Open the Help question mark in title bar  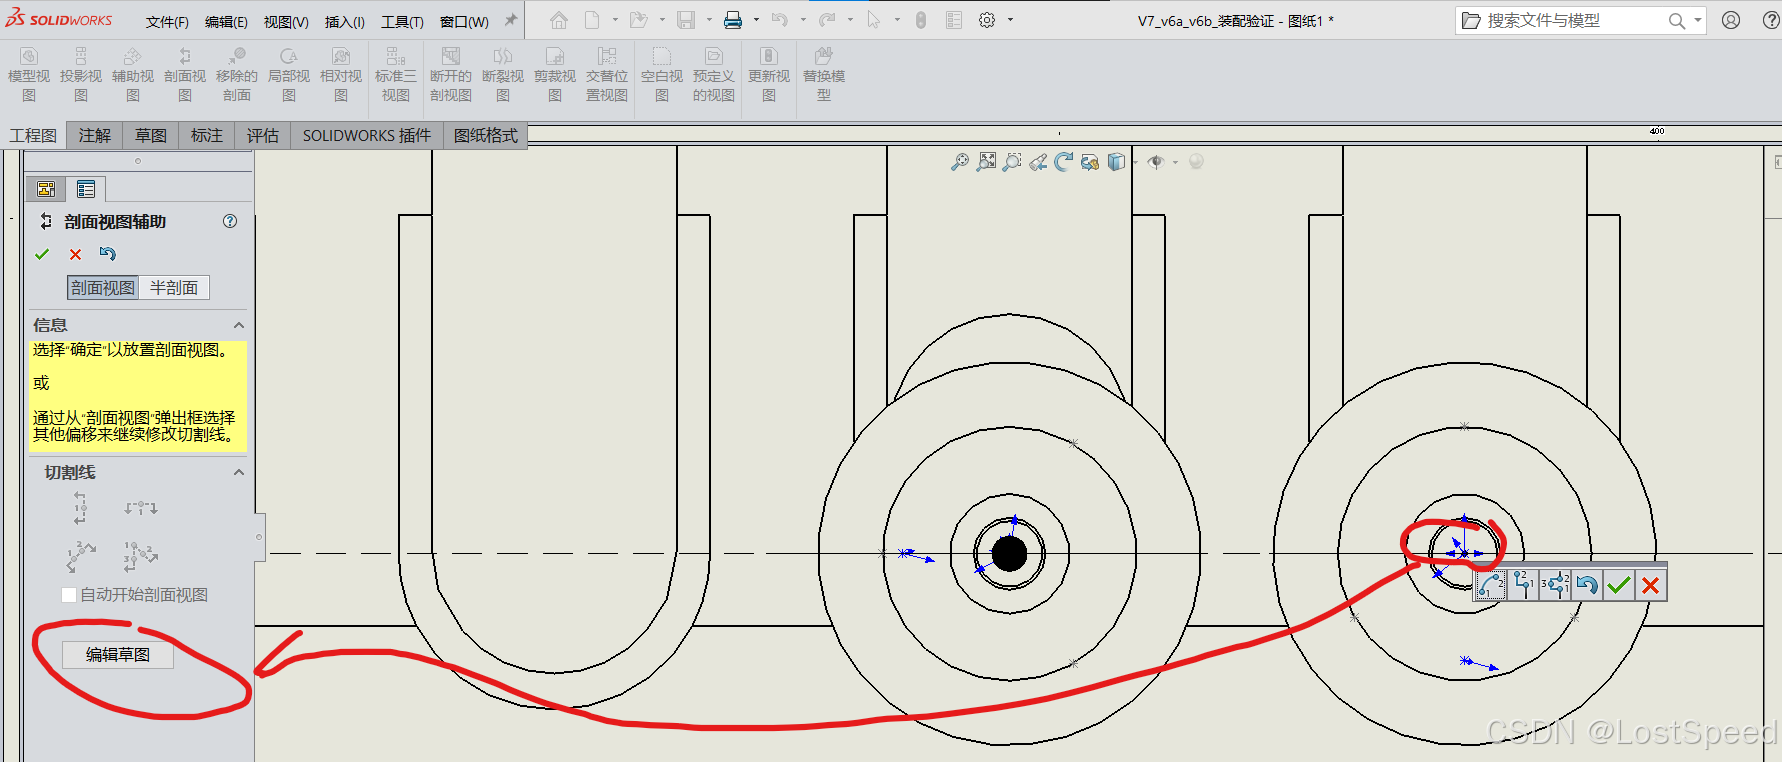[x=1771, y=20]
